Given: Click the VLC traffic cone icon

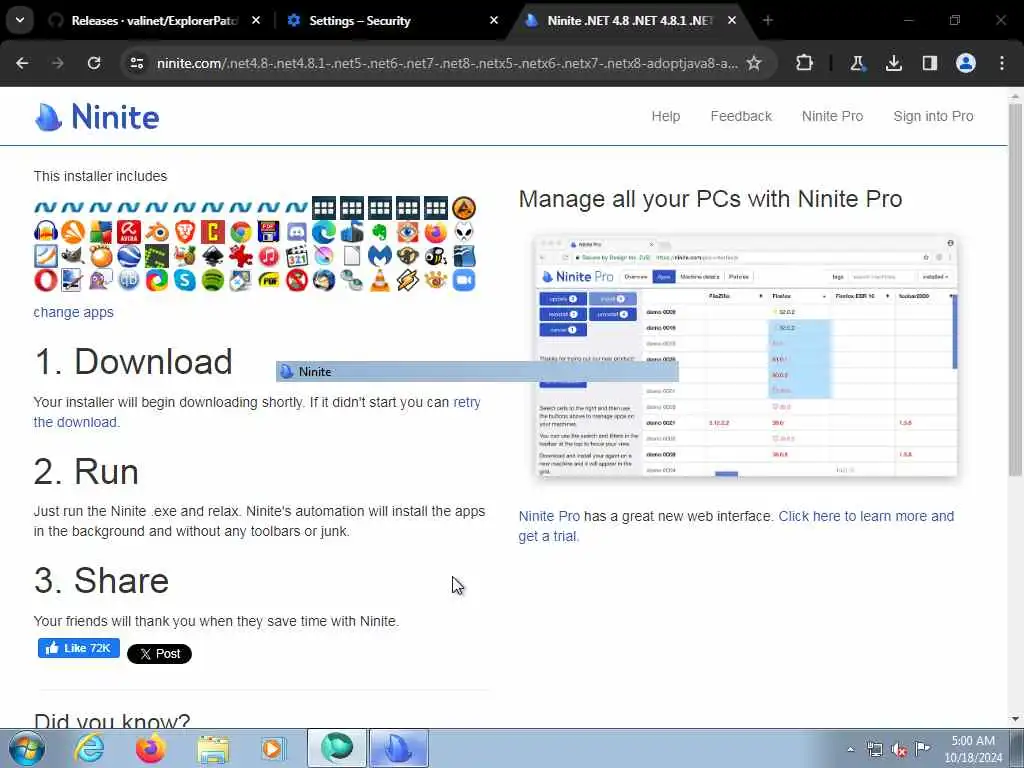Looking at the screenshot, I should coord(380,280).
